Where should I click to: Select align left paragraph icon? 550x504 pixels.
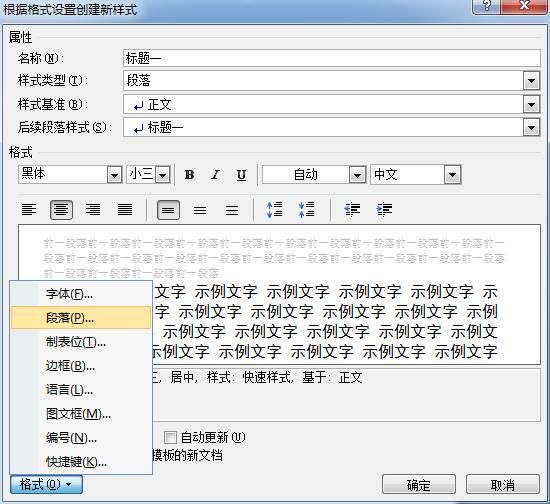[x=29, y=210]
